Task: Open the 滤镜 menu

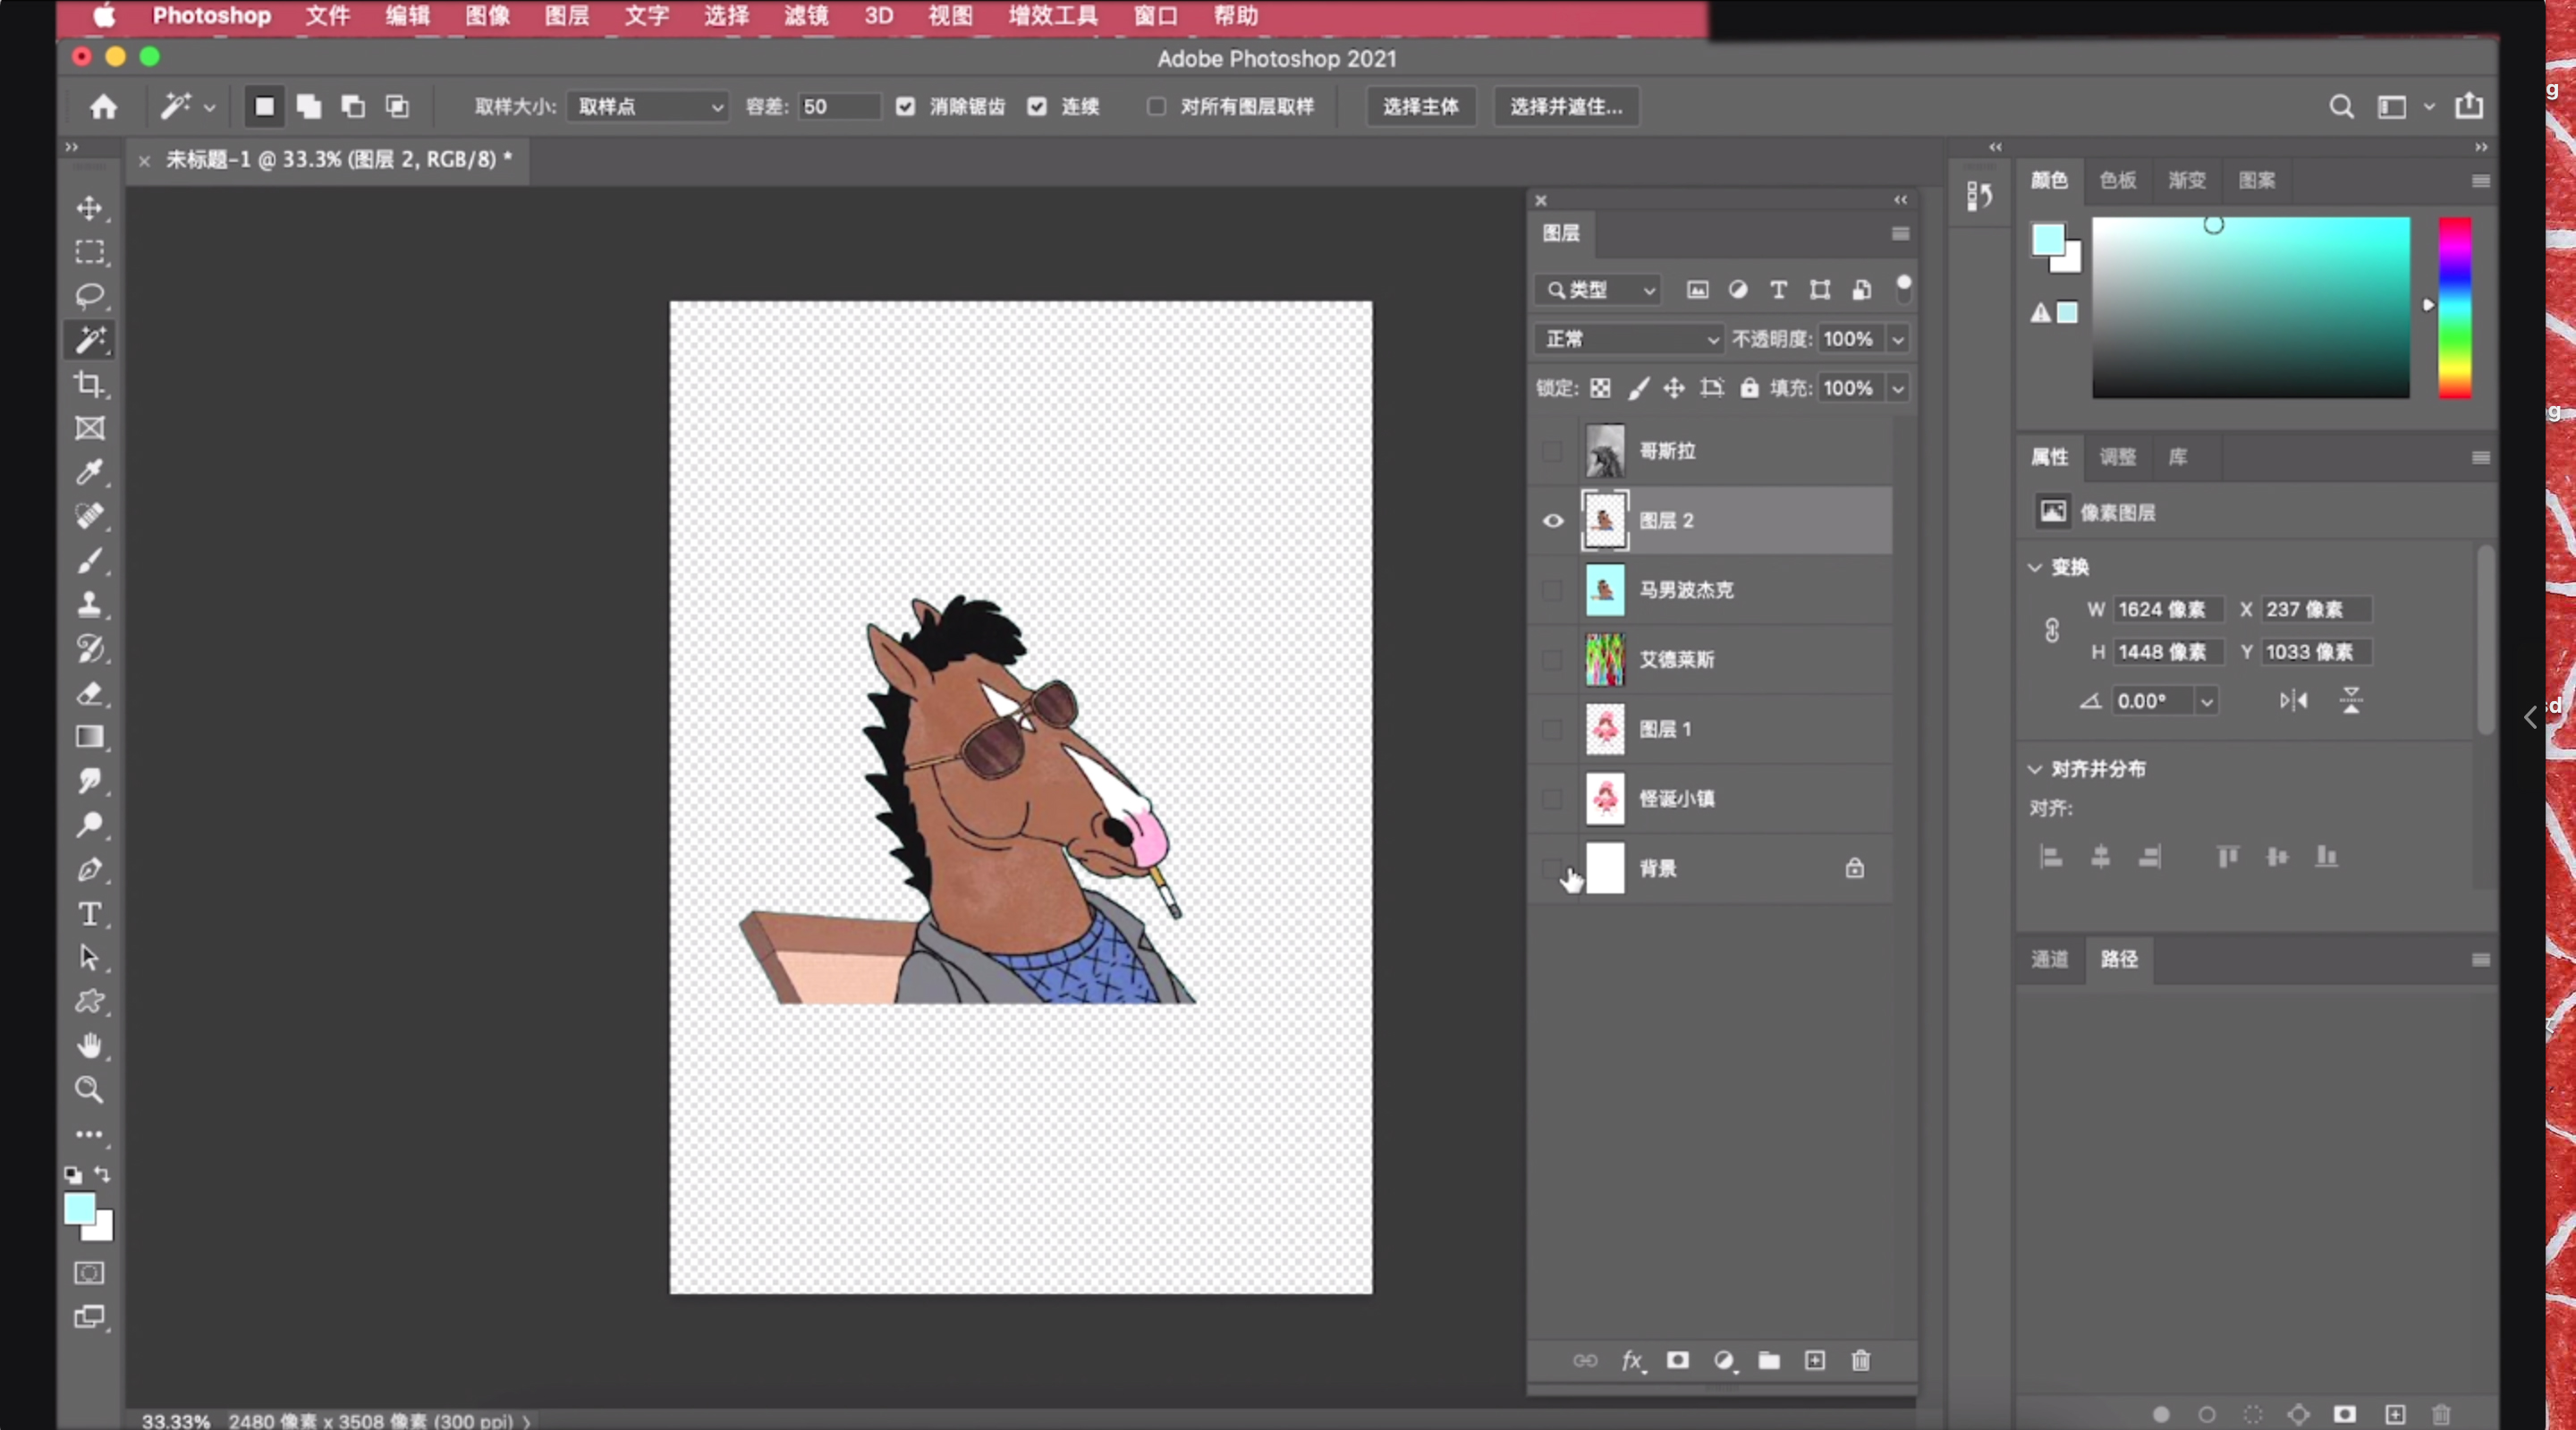Action: coord(805,16)
